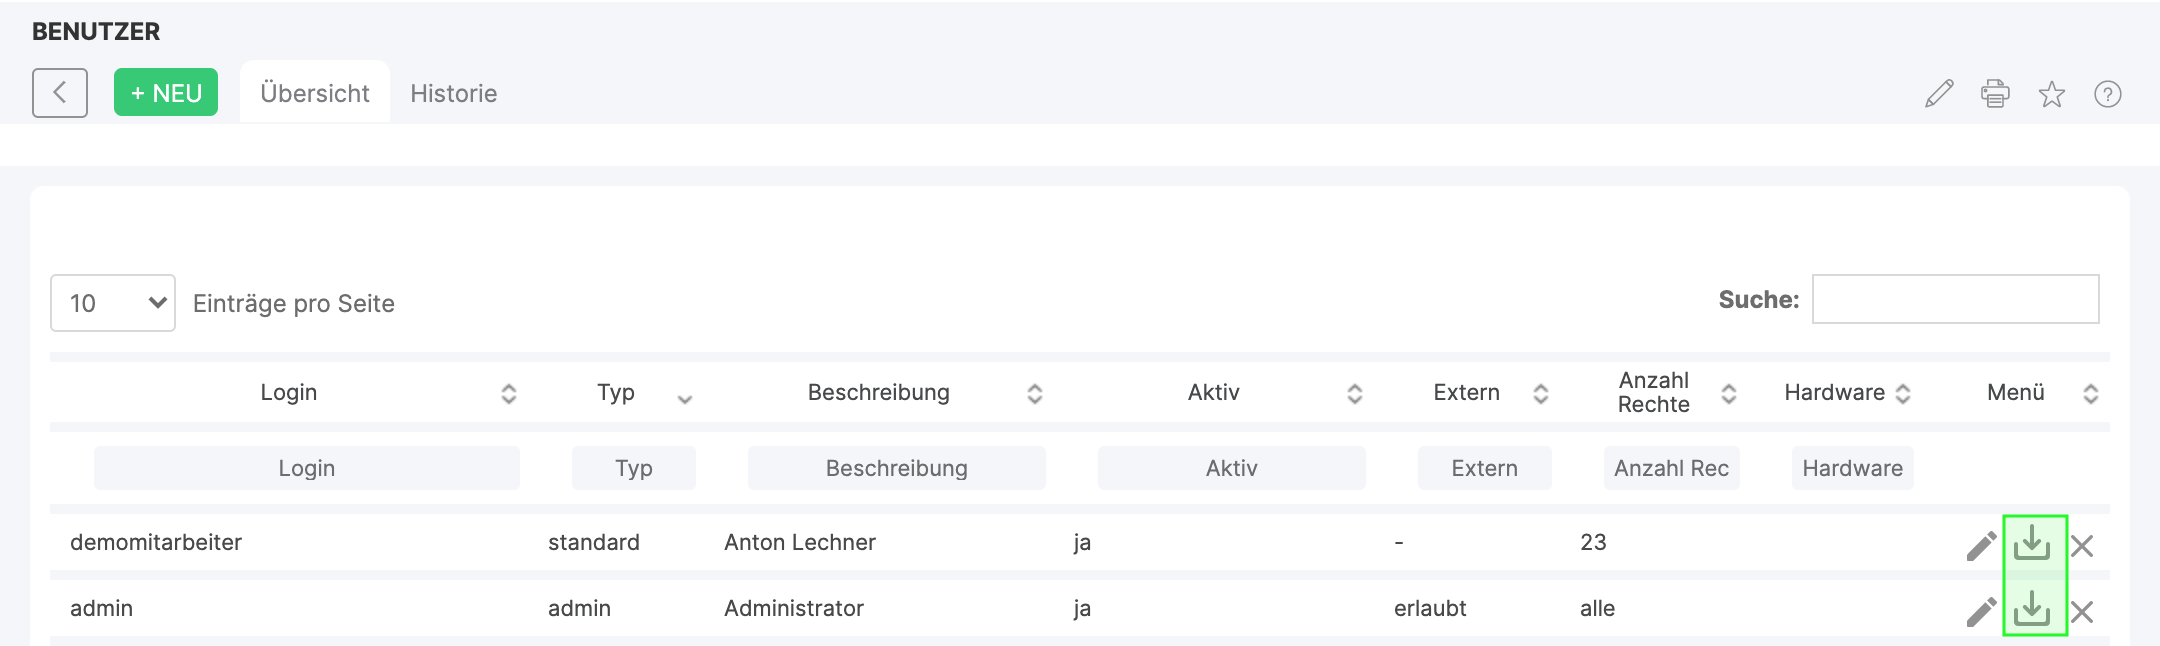The image size is (2160, 646).
Task: Open the entries per page dropdown
Action: (113, 303)
